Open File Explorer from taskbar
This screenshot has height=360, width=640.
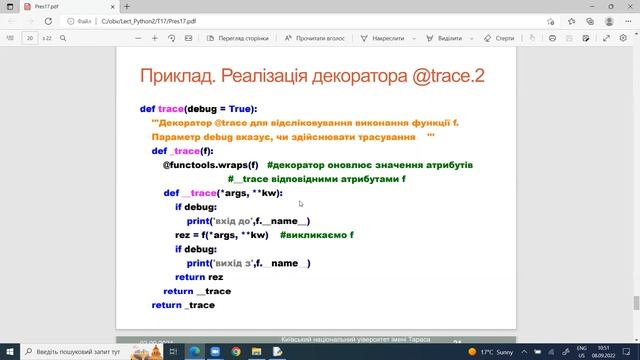[x=256, y=351]
